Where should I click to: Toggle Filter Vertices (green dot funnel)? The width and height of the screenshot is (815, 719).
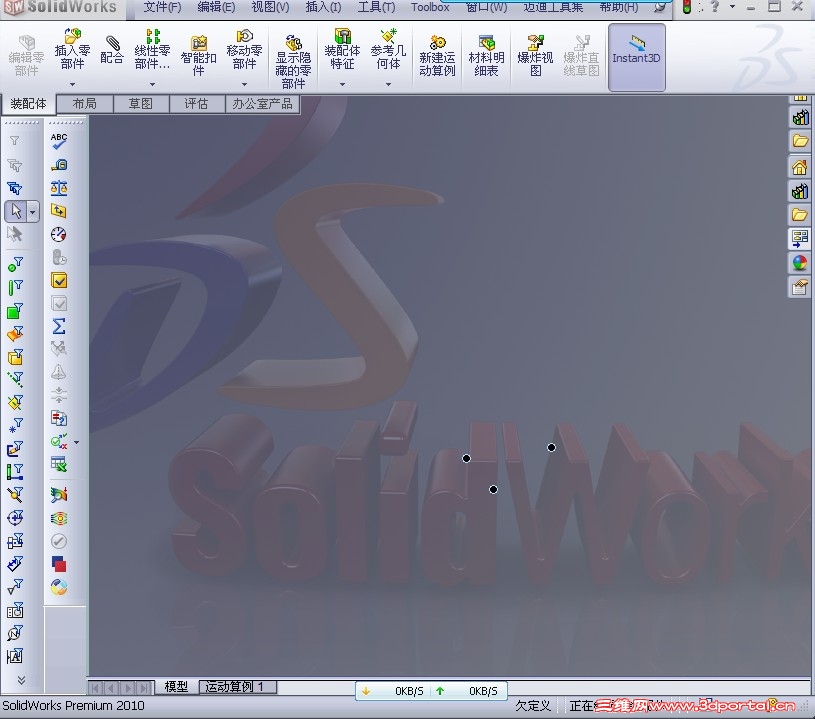tap(15, 265)
